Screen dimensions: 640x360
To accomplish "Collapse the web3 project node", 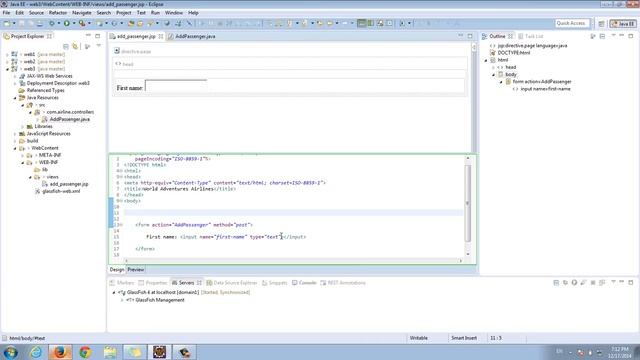I will (7, 69).
